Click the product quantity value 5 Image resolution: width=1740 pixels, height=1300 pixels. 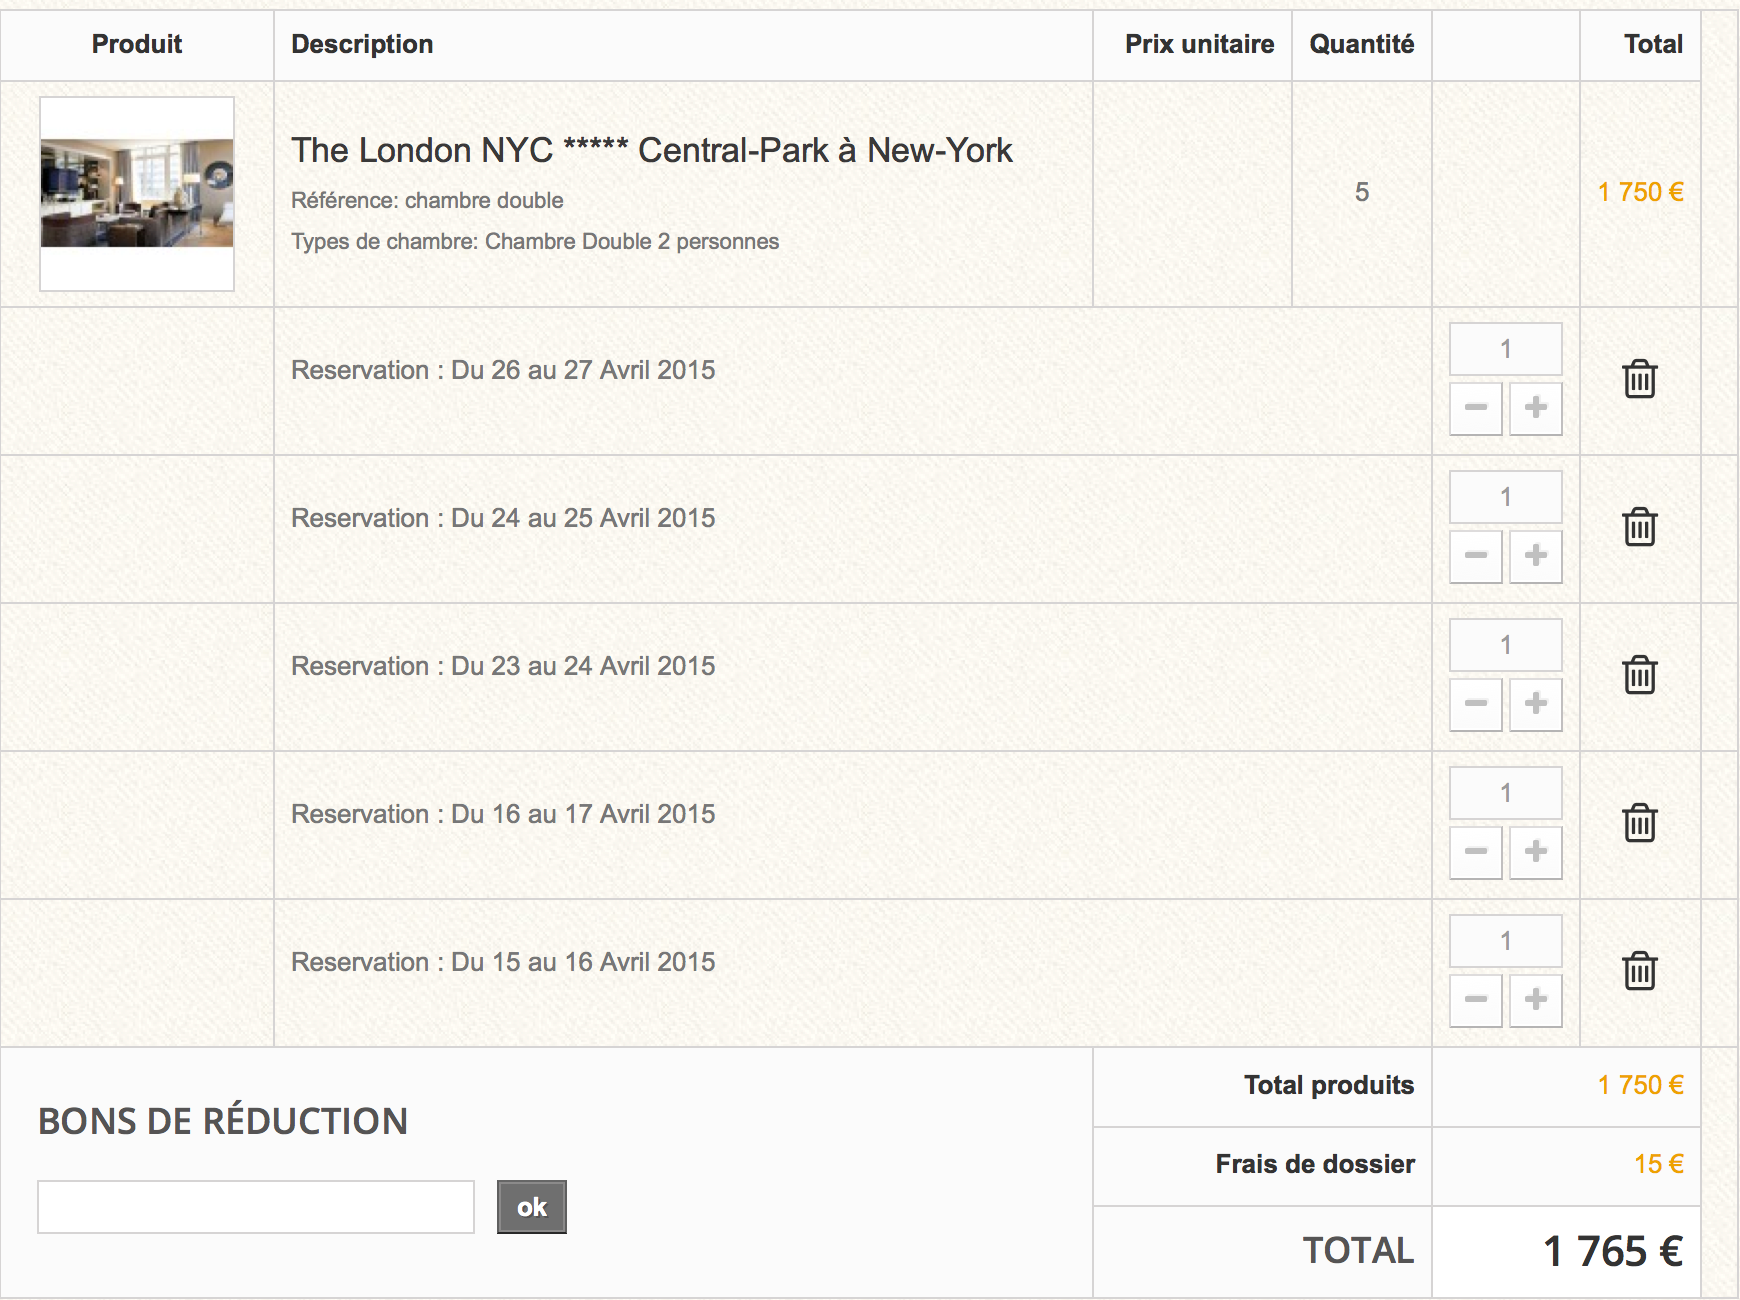point(1362,192)
